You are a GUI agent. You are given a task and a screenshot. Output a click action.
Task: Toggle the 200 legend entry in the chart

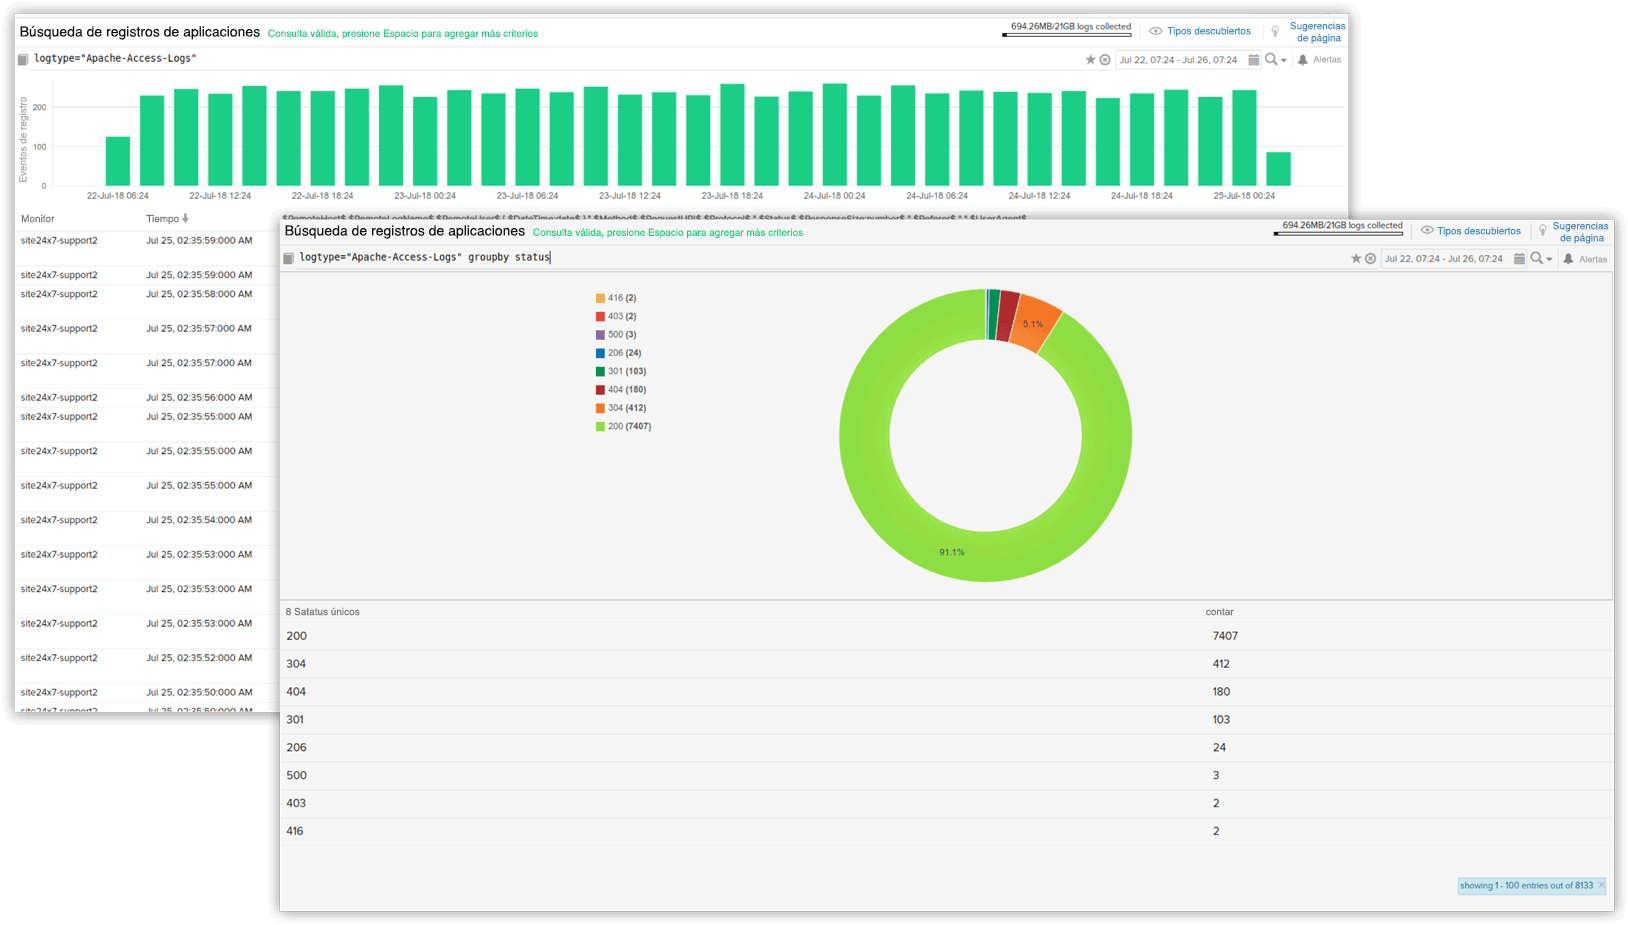pos(622,426)
